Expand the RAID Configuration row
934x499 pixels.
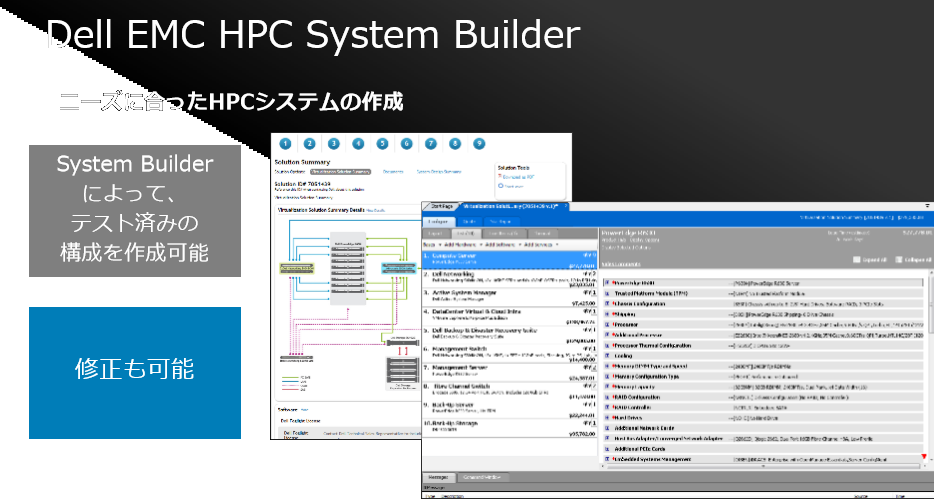[608, 397]
